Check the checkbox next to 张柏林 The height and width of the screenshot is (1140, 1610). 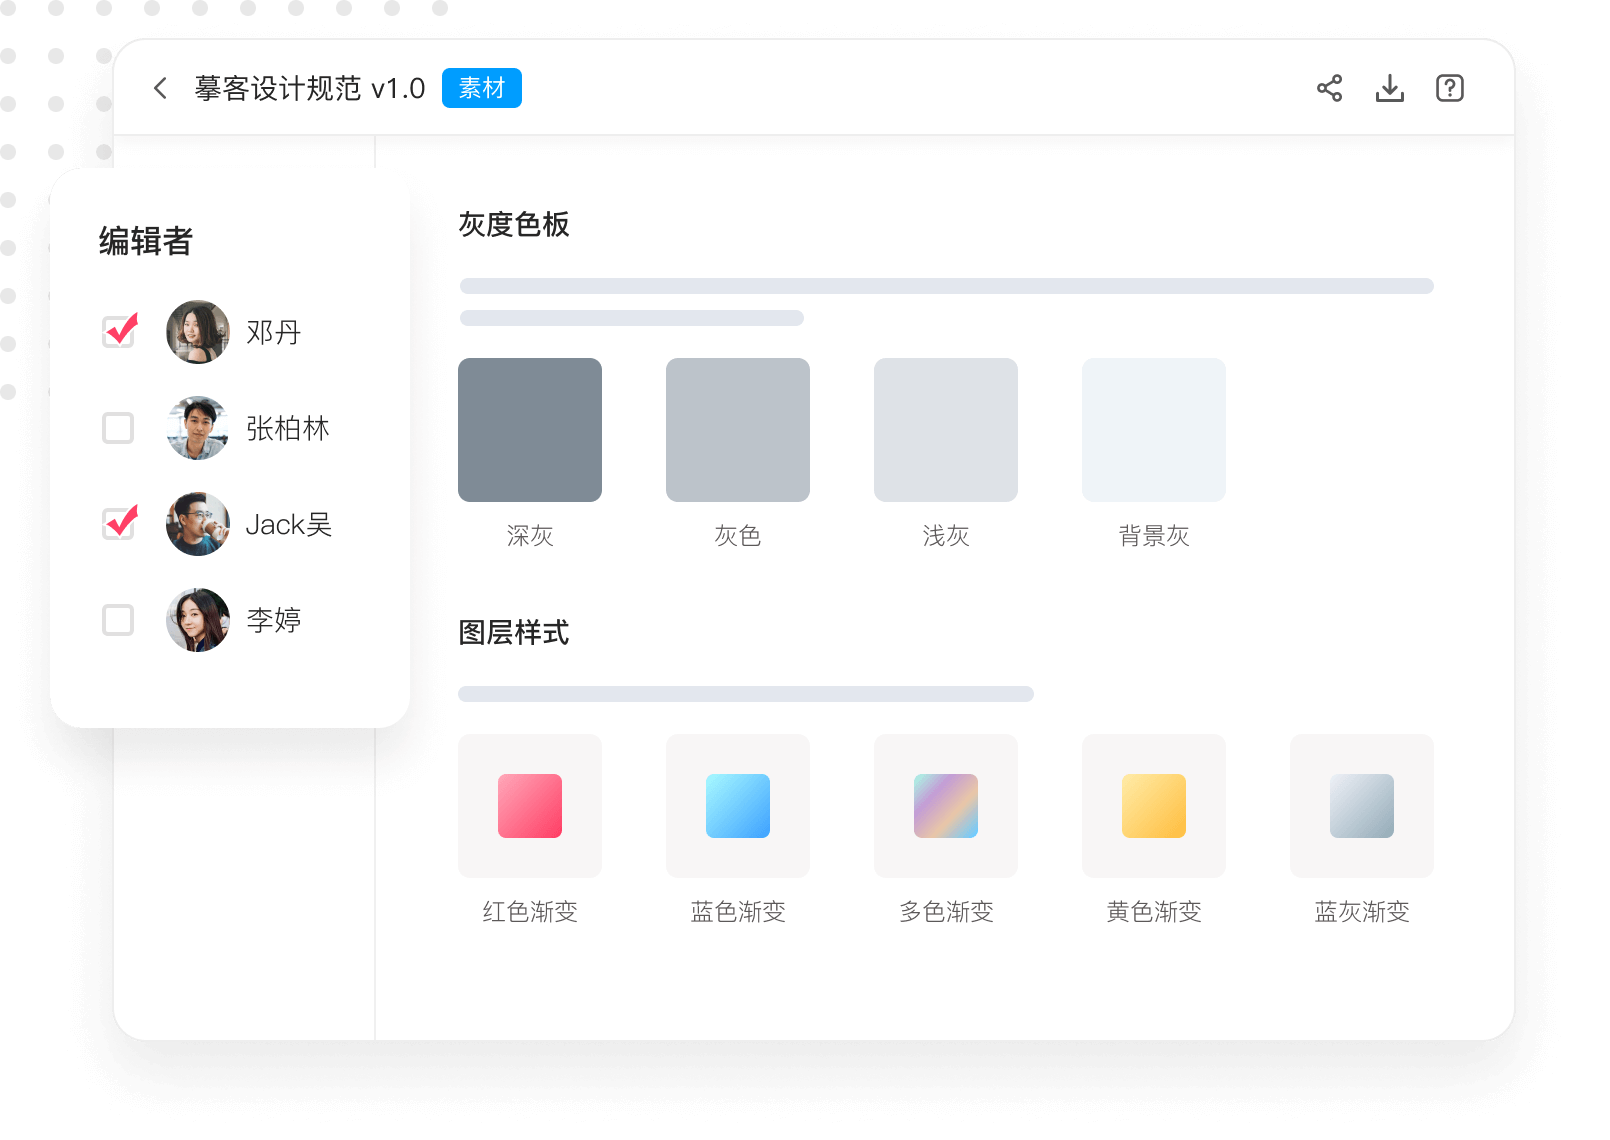(x=118, y=428)
